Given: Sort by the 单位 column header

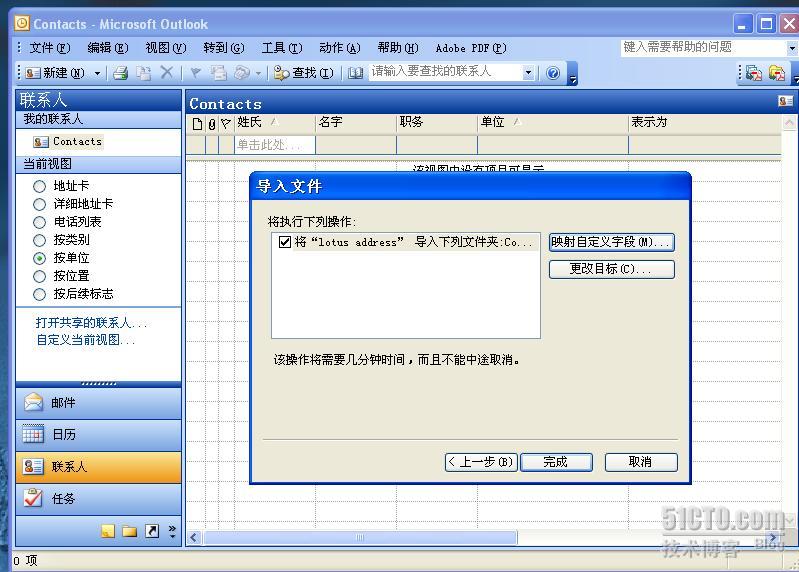Looking at the screenshot, I should click(552, 122).
